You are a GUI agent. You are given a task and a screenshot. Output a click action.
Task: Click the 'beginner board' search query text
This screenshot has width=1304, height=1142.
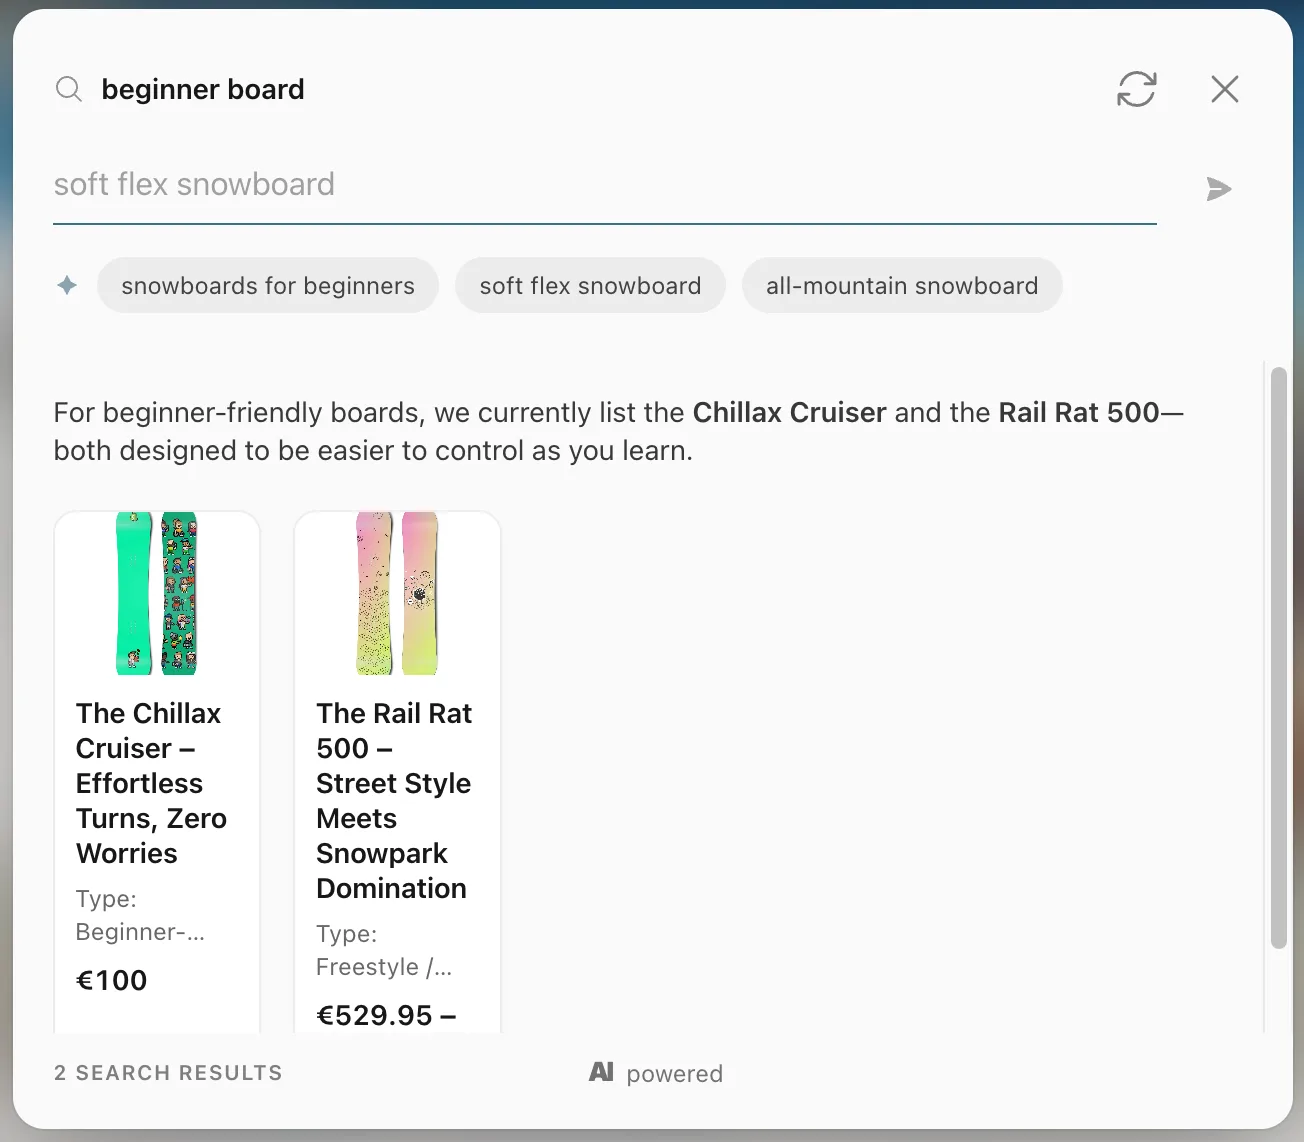click(203, 89)
